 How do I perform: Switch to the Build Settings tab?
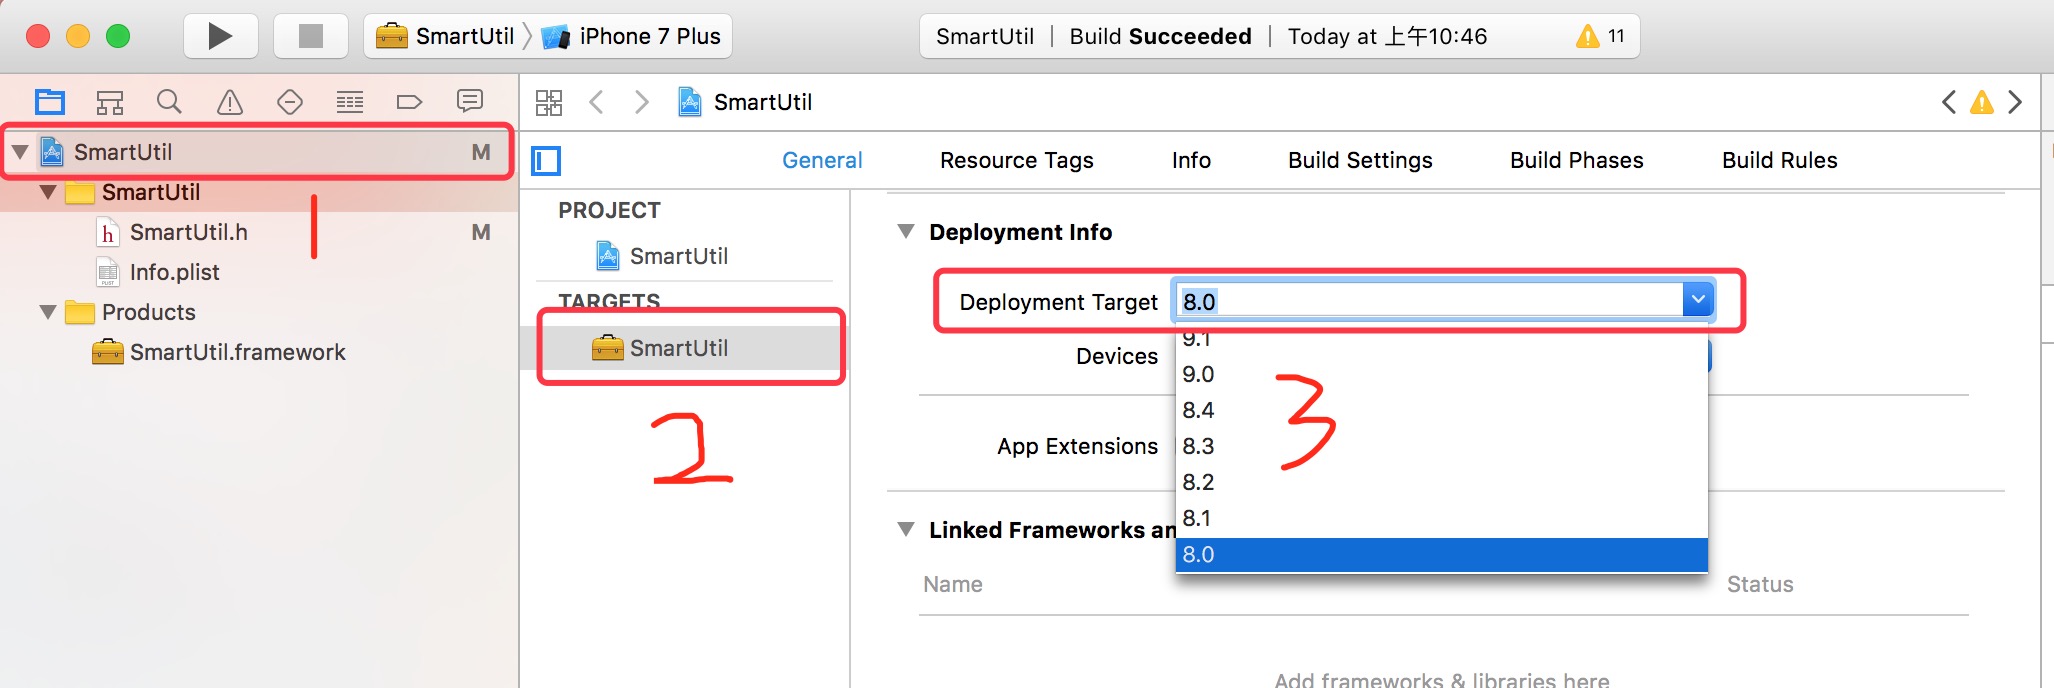pyautogui.click(x=1360, y=160)
